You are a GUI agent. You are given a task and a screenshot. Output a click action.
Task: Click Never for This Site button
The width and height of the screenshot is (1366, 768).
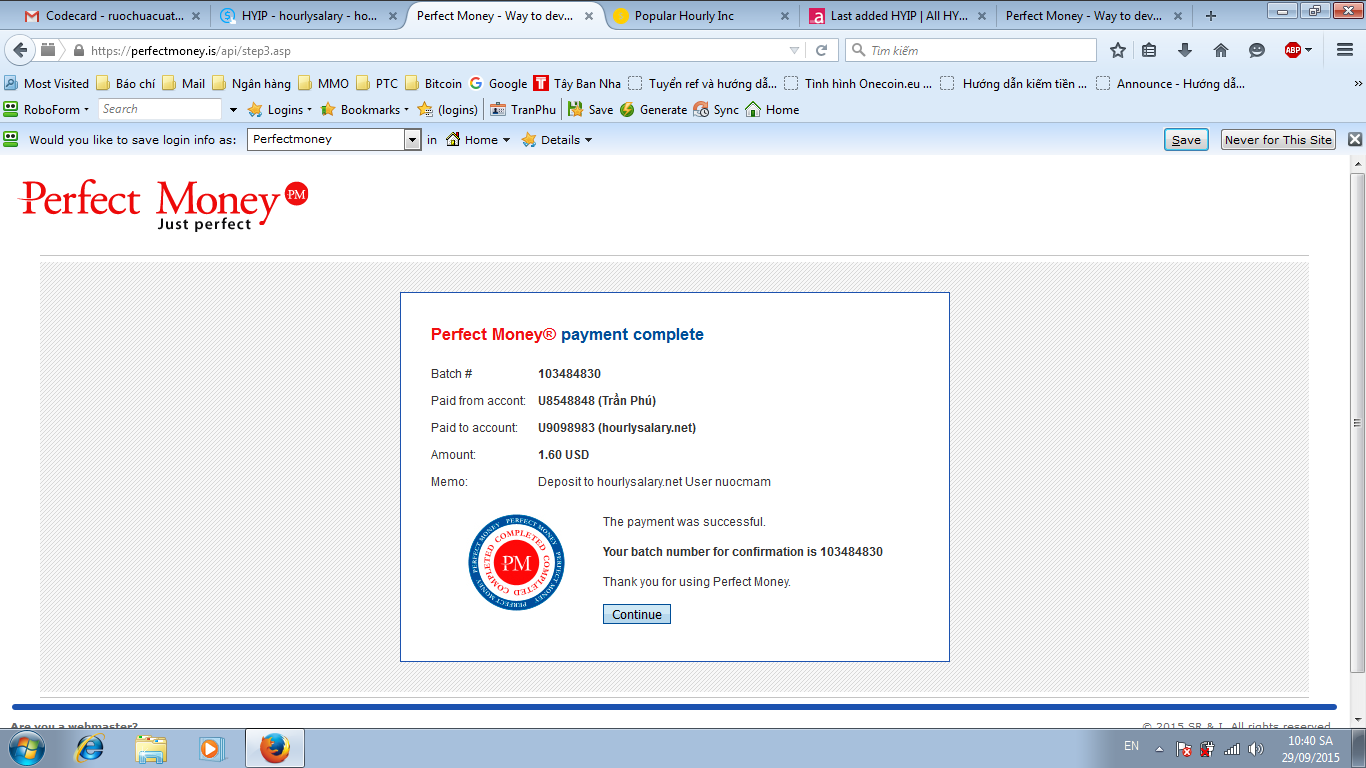pos(1279,140)
